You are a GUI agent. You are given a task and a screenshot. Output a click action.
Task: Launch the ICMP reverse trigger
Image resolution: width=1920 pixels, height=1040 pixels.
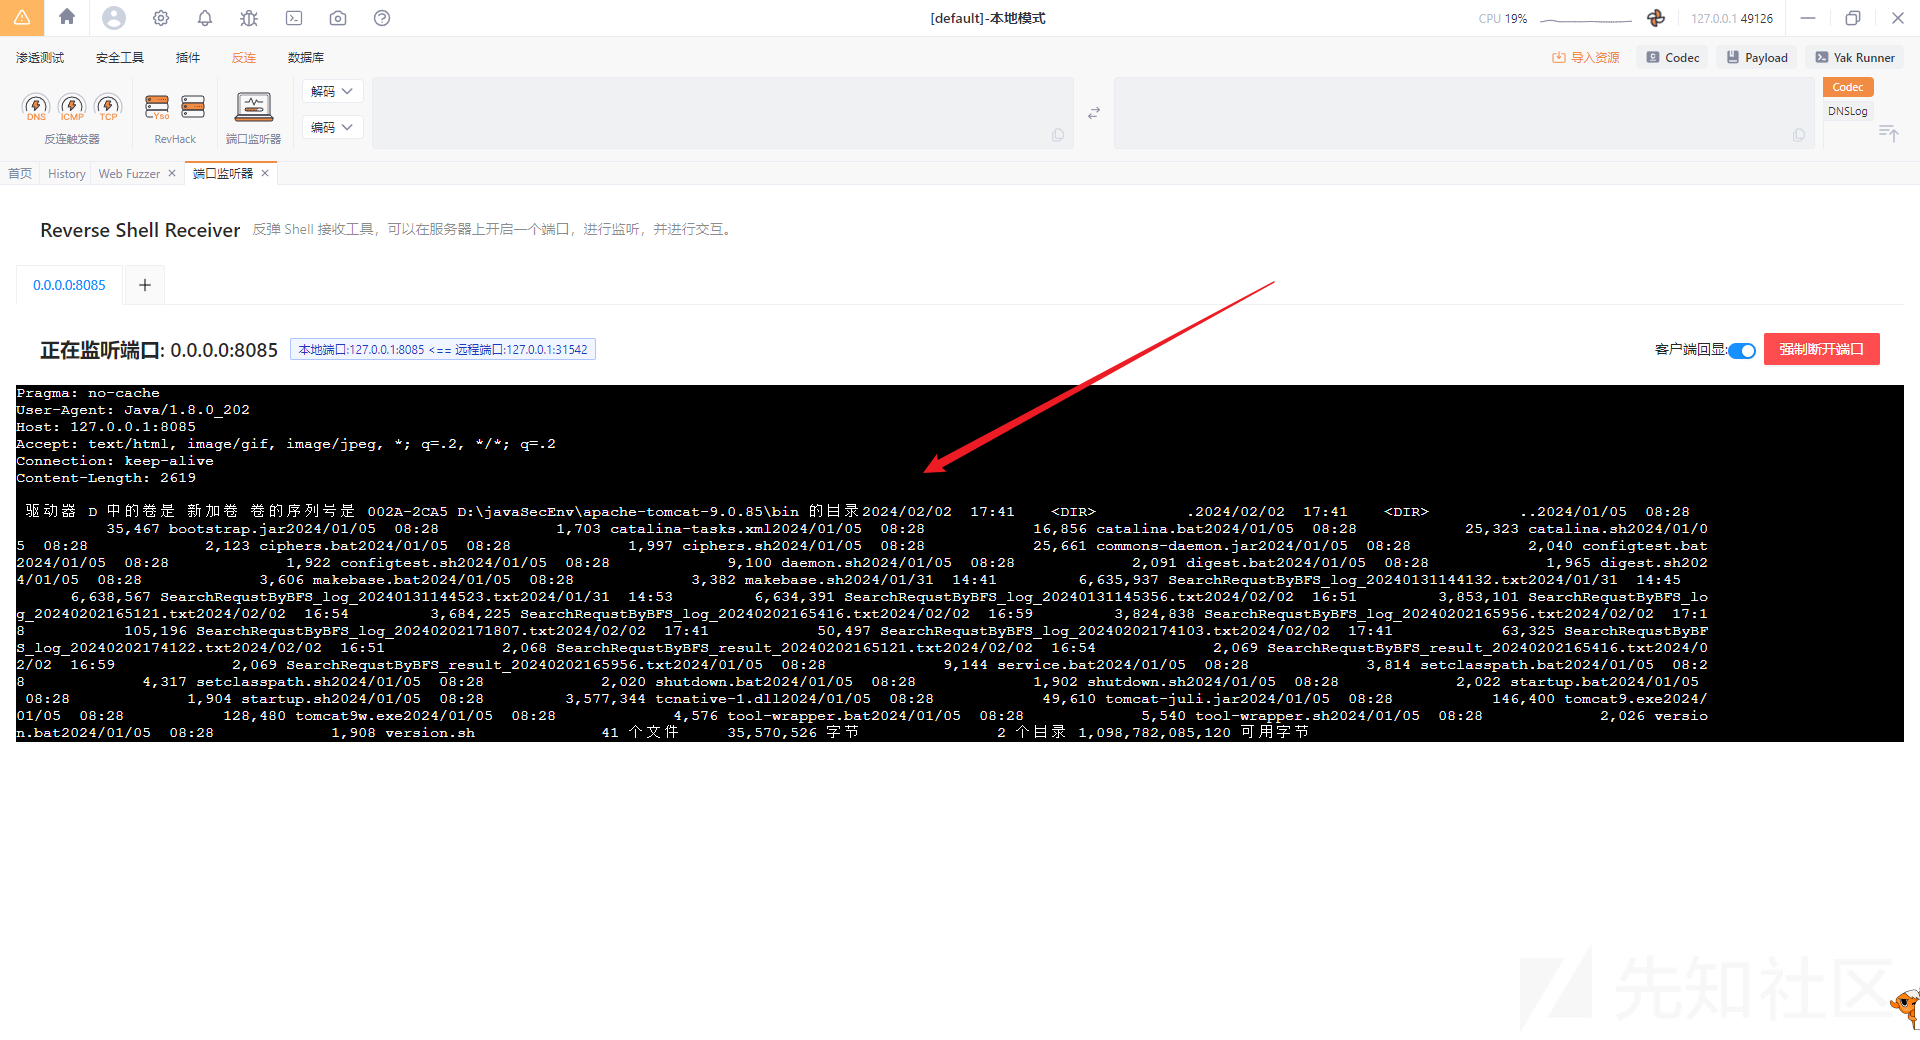coord(72,107)
